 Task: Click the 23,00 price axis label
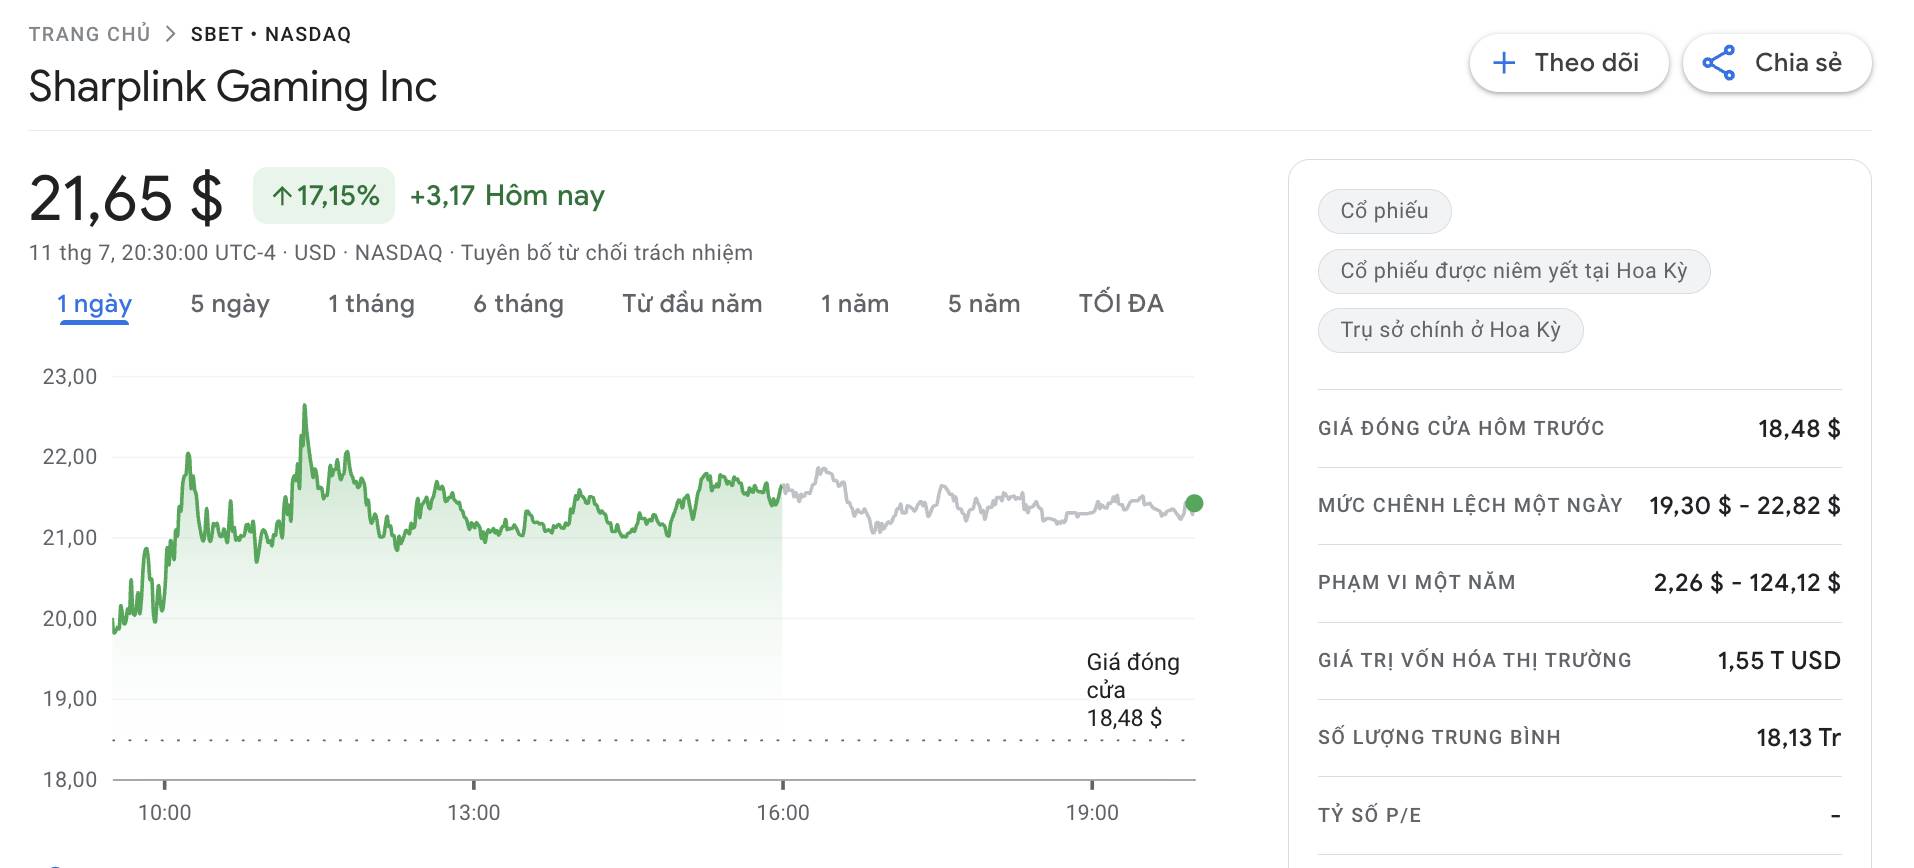(70, 377)
